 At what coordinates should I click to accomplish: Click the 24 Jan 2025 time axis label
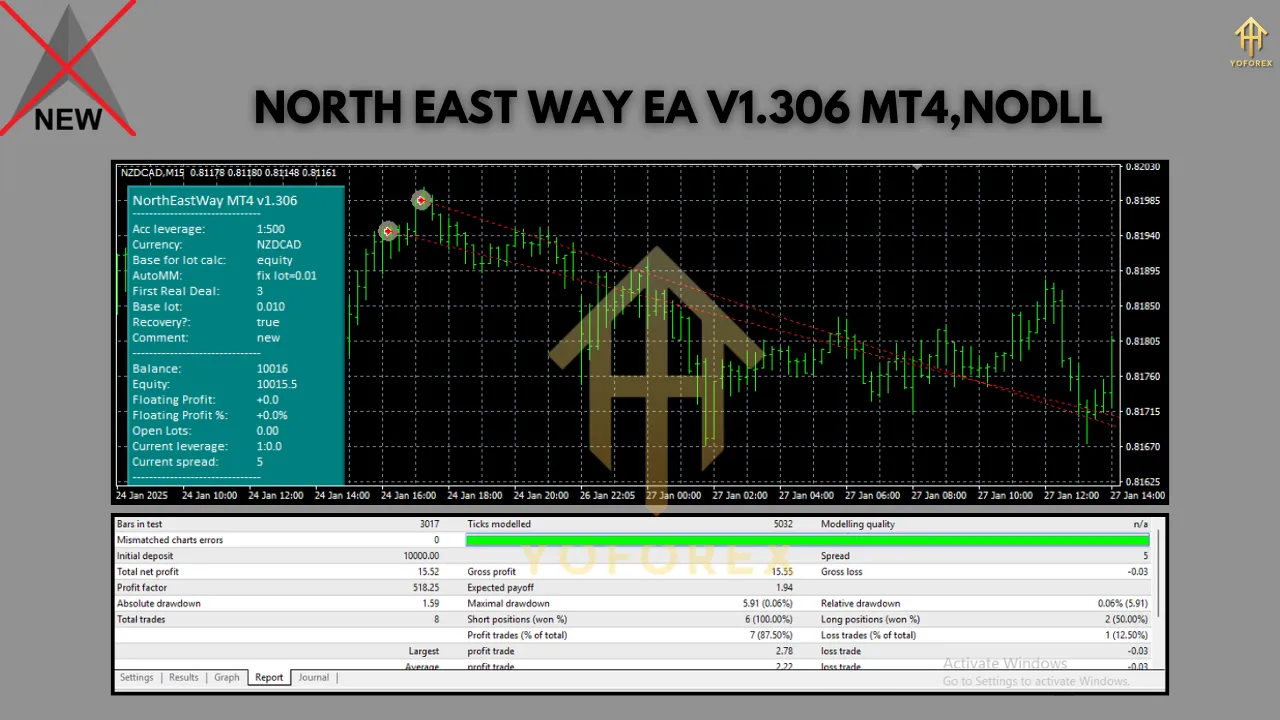143,495
